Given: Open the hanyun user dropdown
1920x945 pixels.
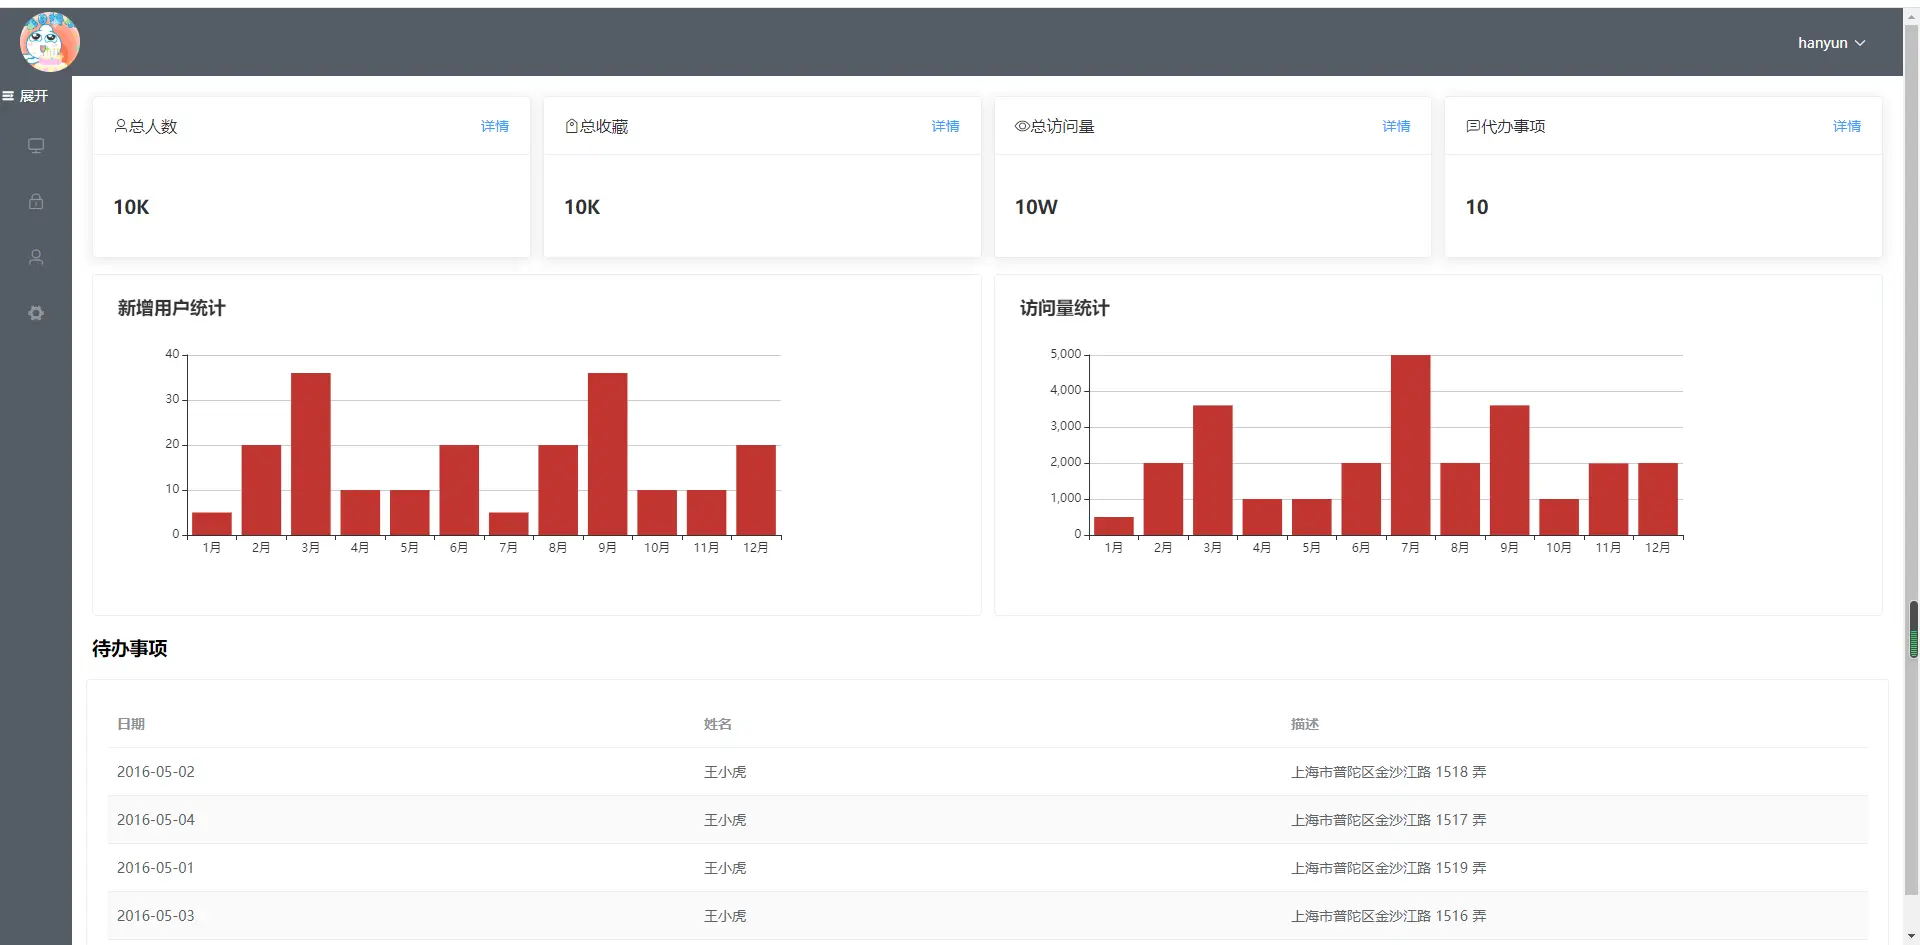Looking at the screenshot, I should [x=1831, y=43].
